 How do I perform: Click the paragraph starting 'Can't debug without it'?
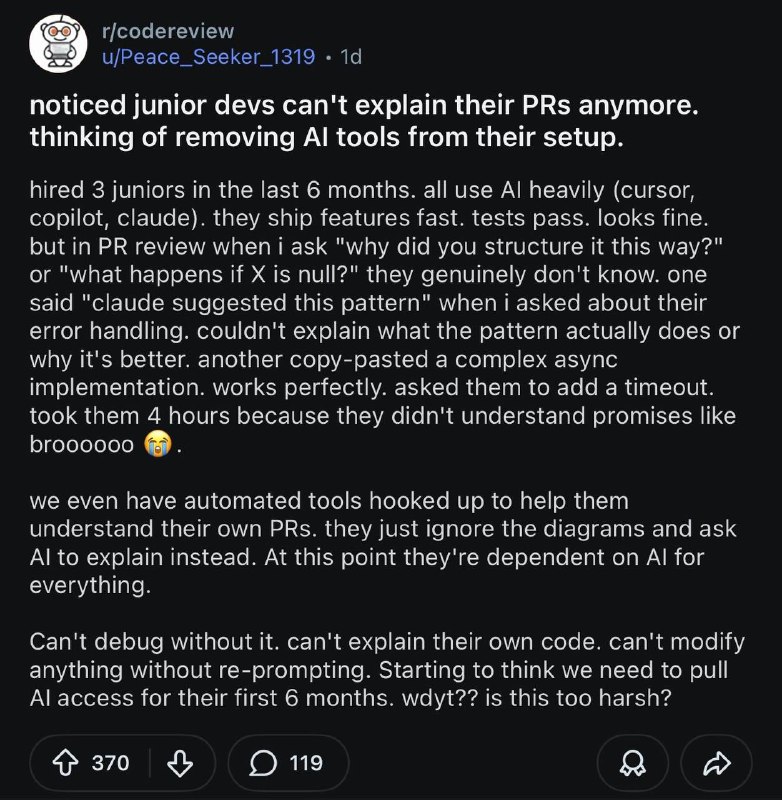tap(387, 670)
